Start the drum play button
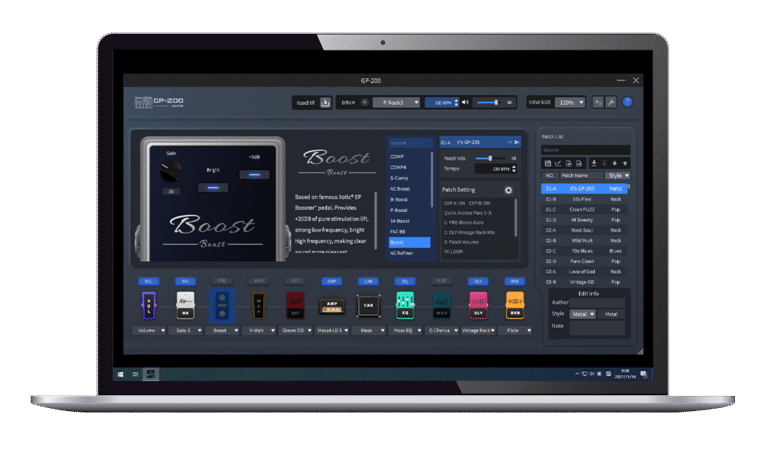The width and height of the screenshot is (768, 465). click(364, 102)
